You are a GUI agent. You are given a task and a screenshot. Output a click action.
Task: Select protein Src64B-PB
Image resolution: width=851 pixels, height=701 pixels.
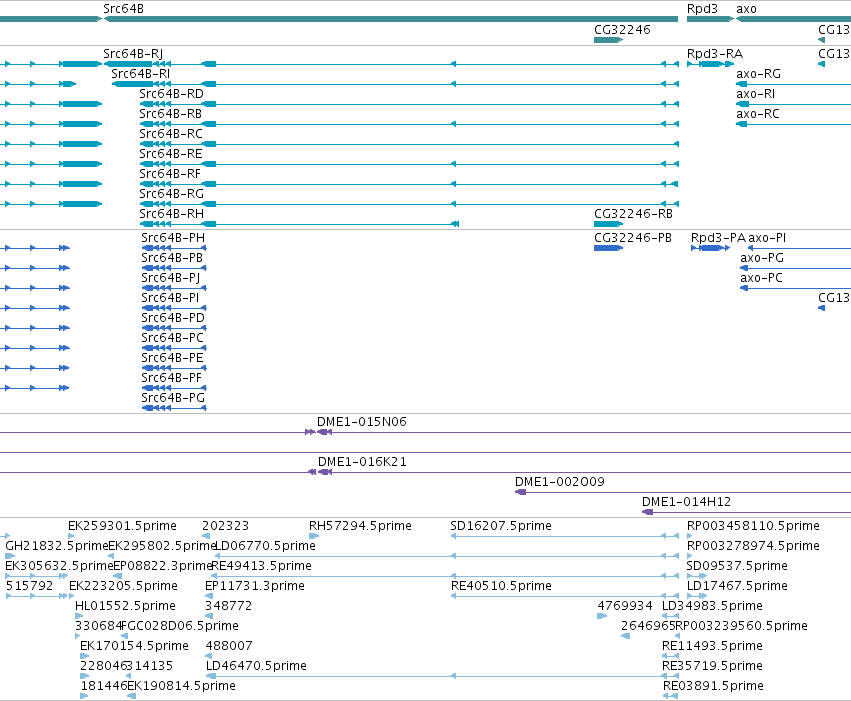click(172, 258)
